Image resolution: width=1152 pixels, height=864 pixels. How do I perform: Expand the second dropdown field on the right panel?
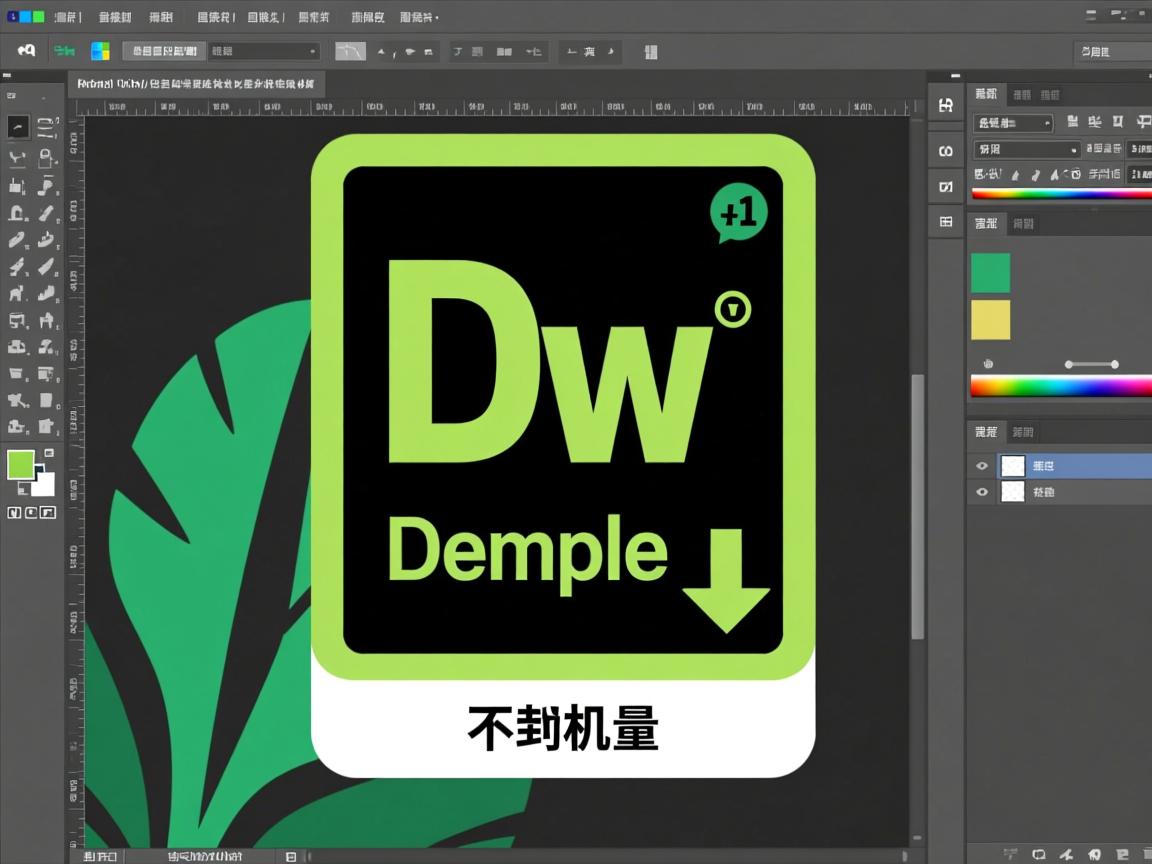click(x=1027, y=148)
